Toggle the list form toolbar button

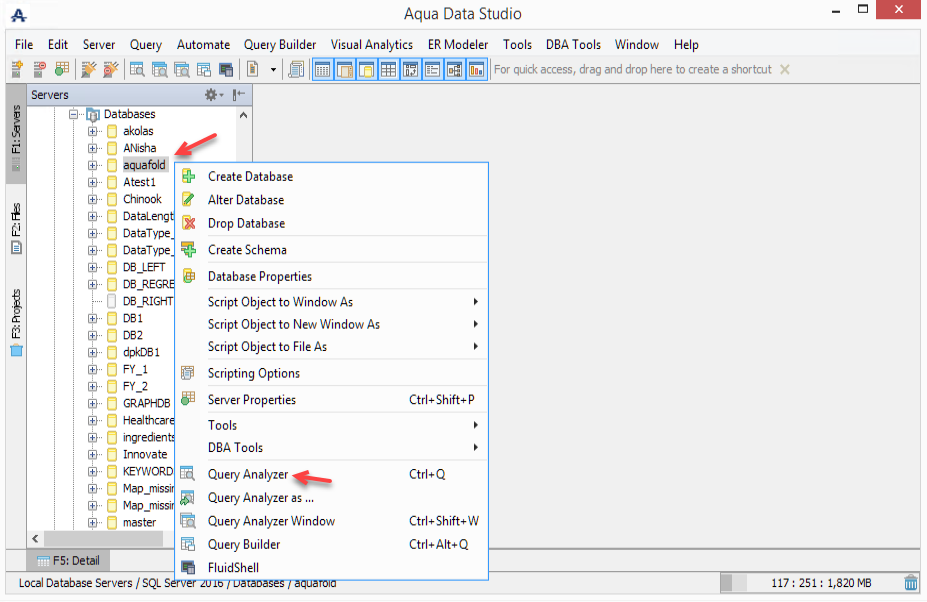click(x=432, y=70)
